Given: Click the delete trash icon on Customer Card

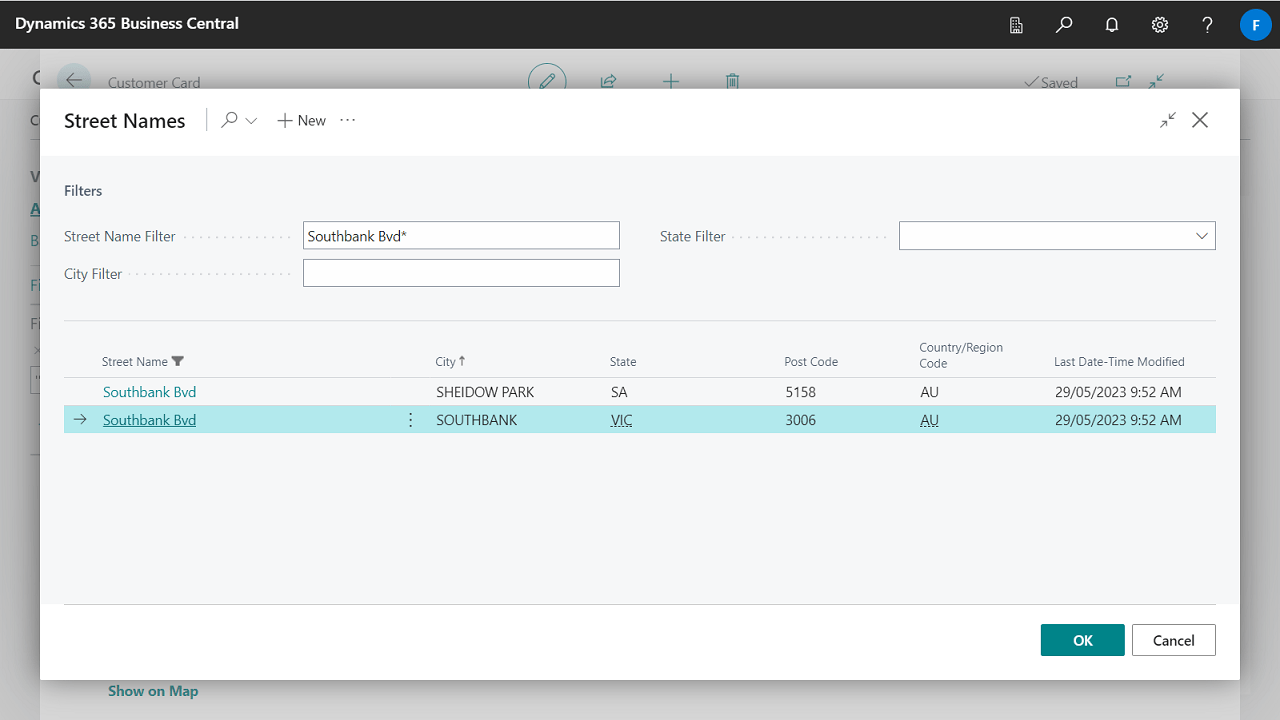Looking at the screenshot, I should pyautogui.click(x=732, y=82).
